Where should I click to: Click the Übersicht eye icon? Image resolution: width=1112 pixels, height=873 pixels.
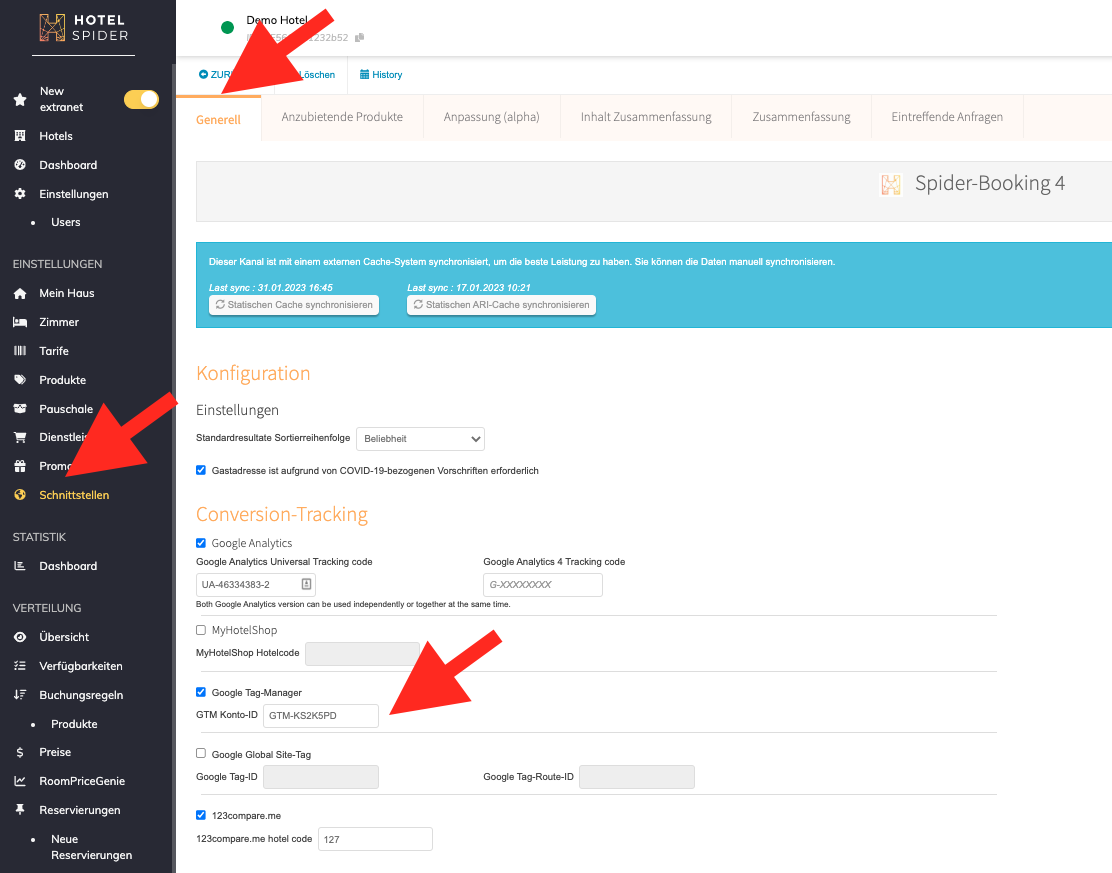coord(20,637)
